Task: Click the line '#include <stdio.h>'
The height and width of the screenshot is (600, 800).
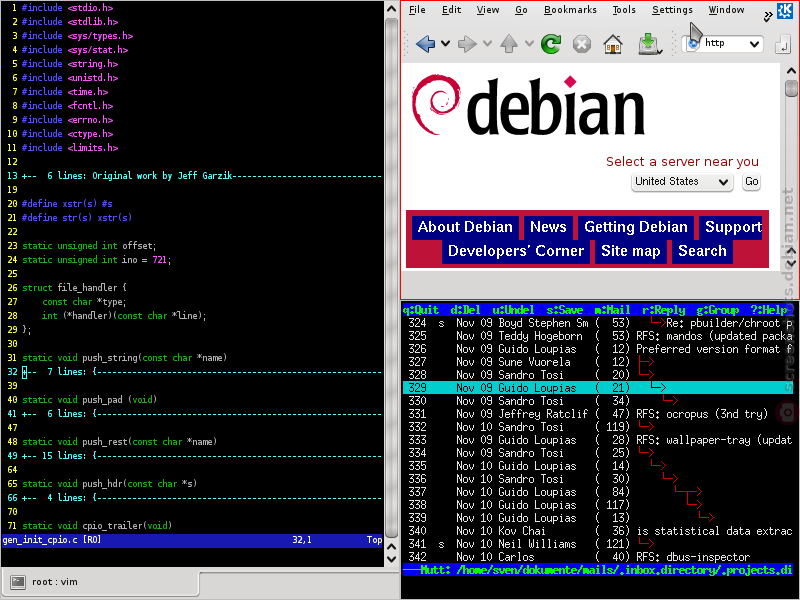Action: [67, 8]
